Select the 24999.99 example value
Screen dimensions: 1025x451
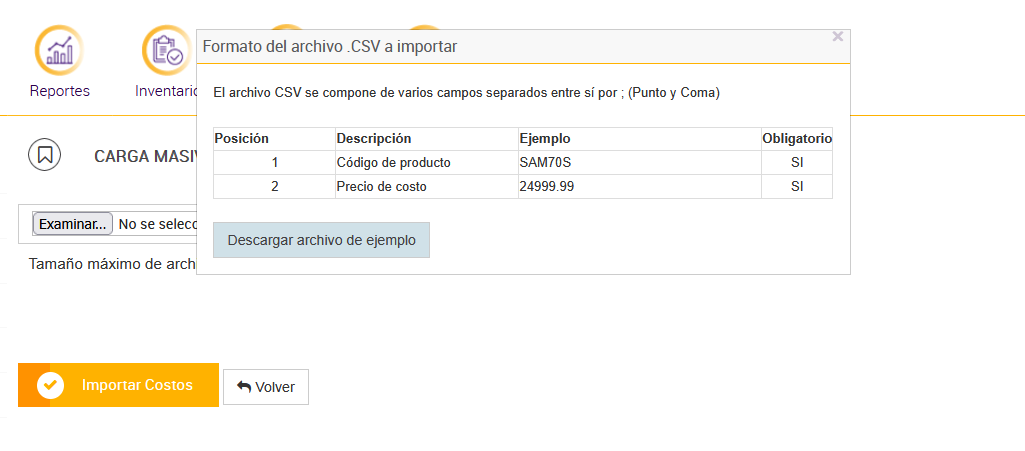point(547,187)
